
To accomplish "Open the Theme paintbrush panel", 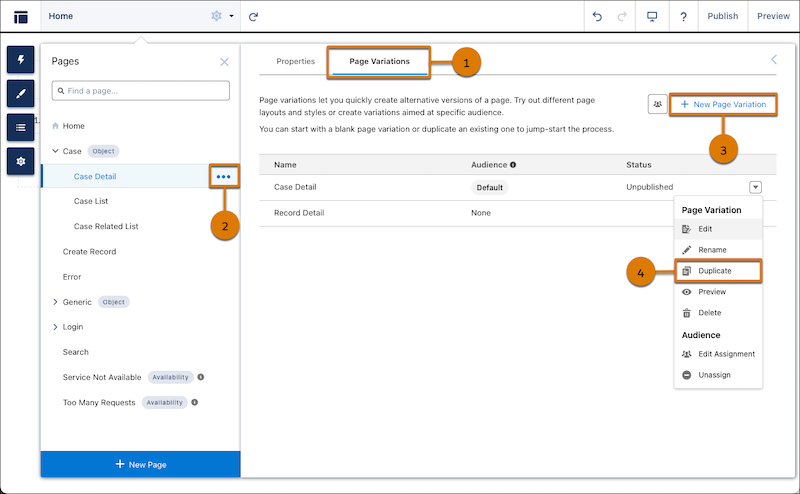I will [20, 93].
